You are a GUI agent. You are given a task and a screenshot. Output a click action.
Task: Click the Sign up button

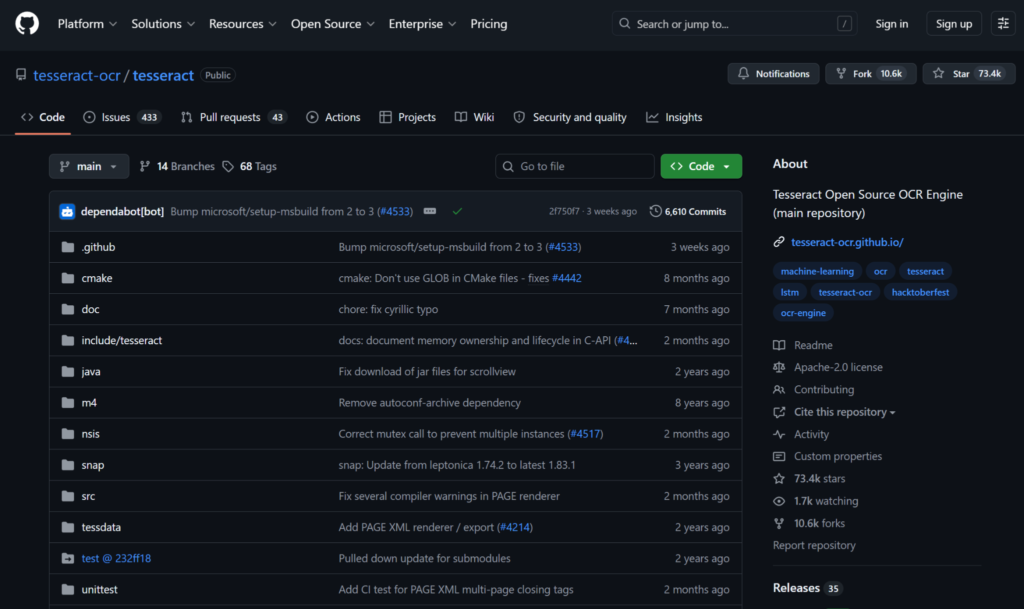[953, 24]
